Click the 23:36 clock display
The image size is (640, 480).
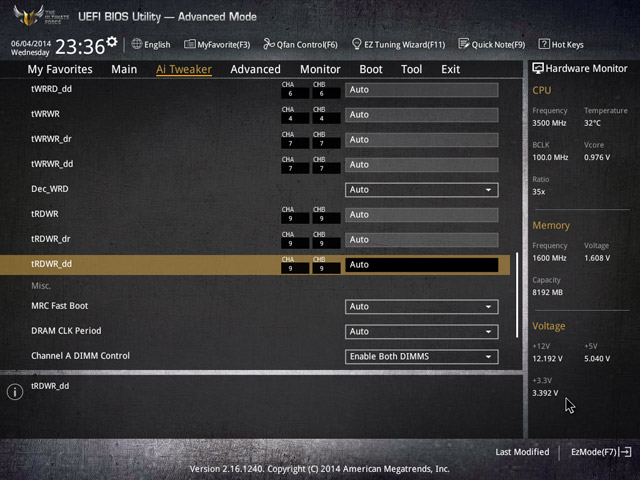(80, 46)
